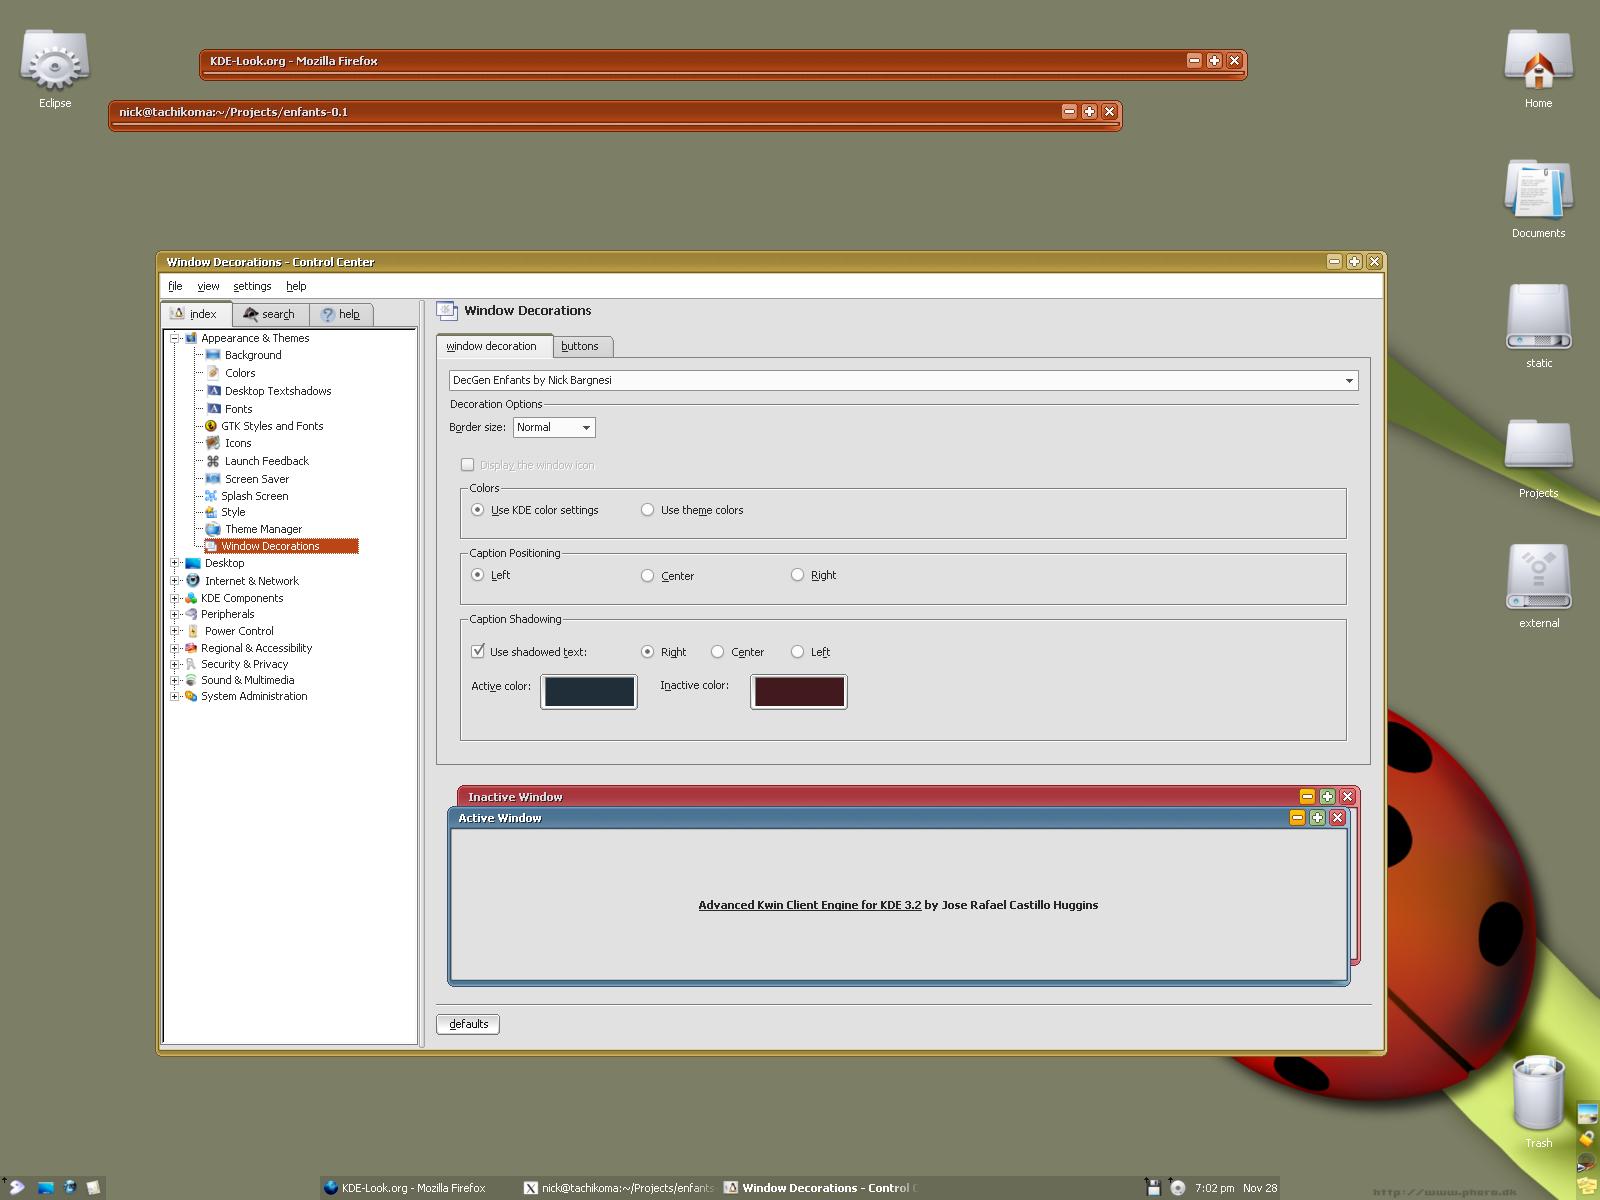This screenshot has height=1200, width=1600.
Task: Switch to the buttons tab
Action: point(581,346)
